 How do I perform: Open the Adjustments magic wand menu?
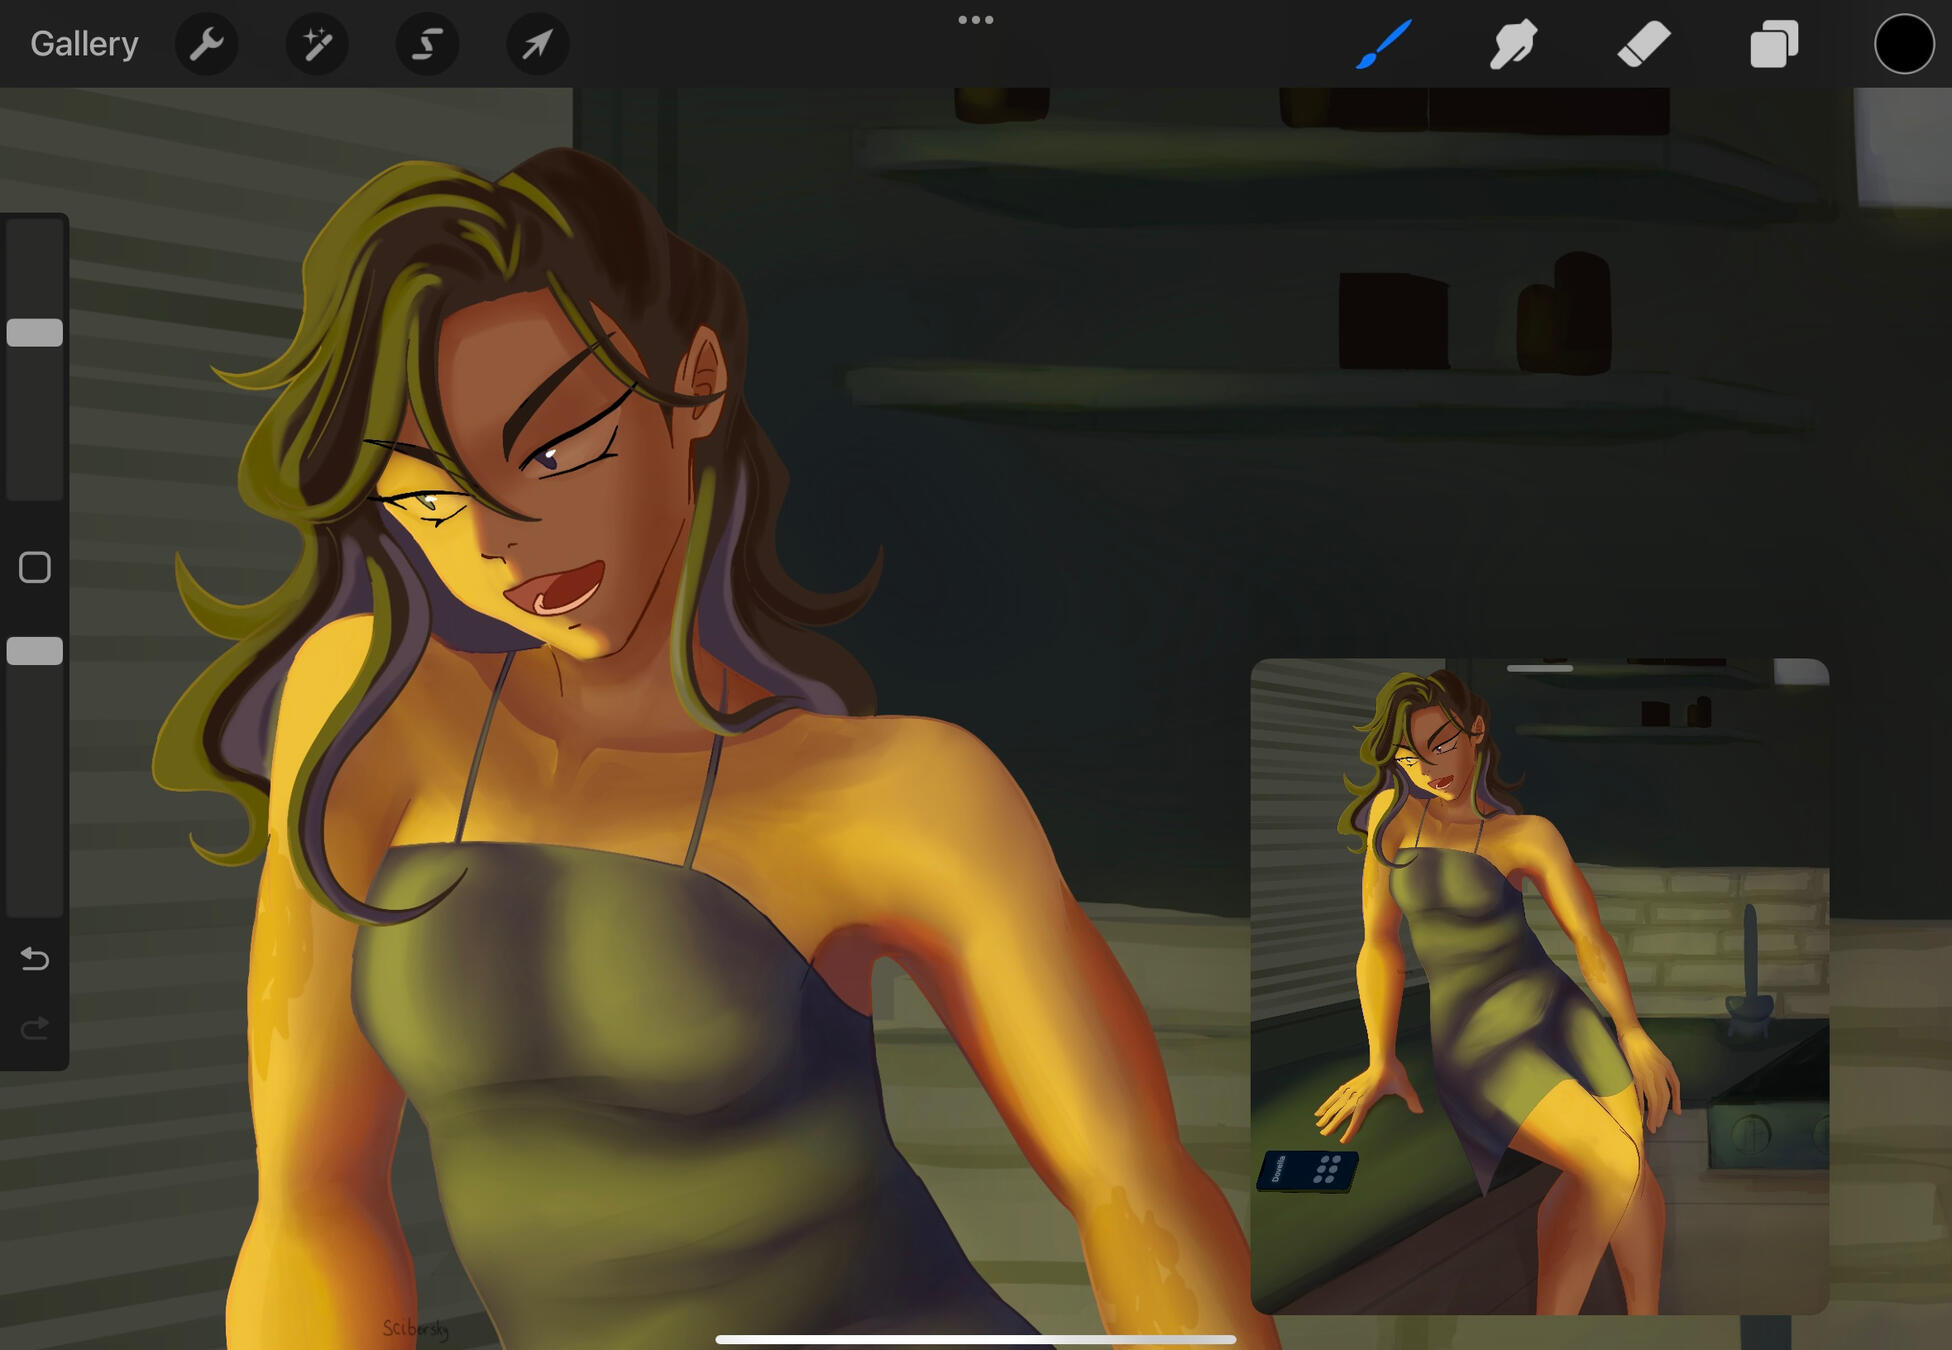pyautogui.click(x=317, y=43)
